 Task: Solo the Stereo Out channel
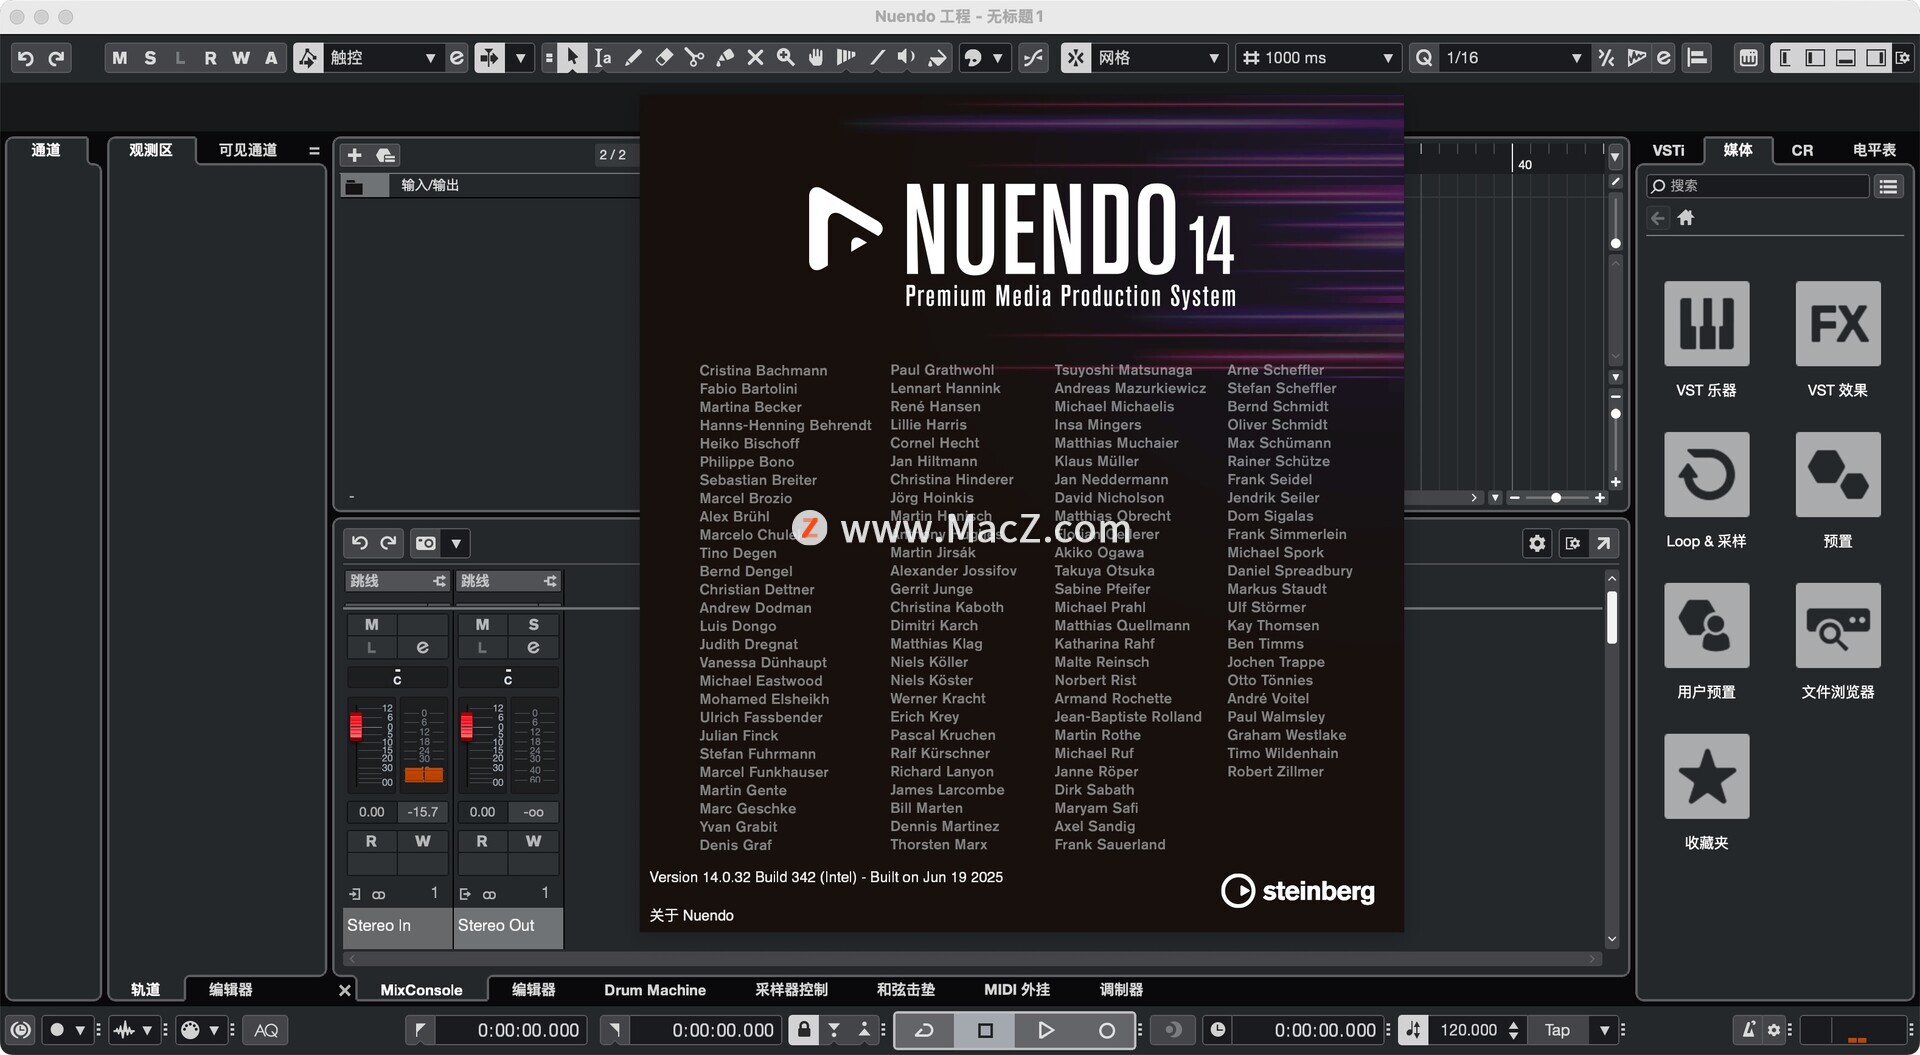[533, 624]
